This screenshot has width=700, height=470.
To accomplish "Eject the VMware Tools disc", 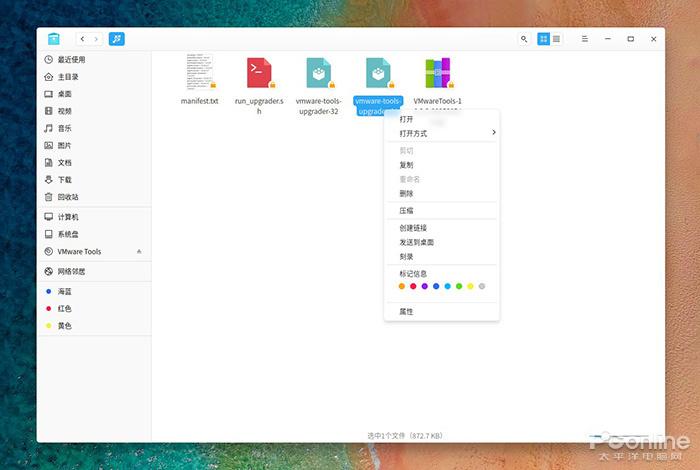I will 139,252.
